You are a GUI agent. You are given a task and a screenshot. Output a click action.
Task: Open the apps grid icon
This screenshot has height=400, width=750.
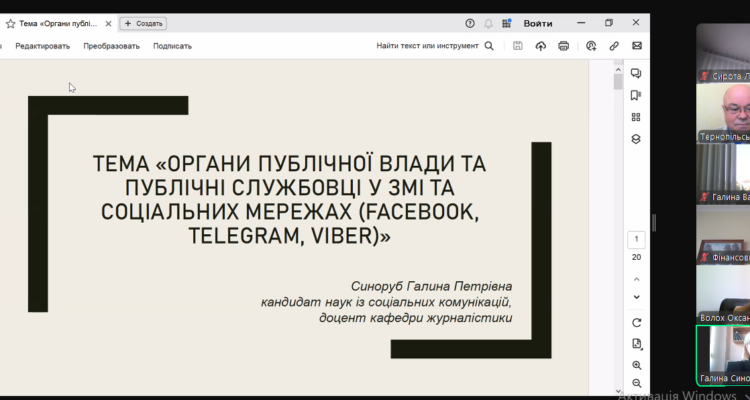[x=507, y=23]
